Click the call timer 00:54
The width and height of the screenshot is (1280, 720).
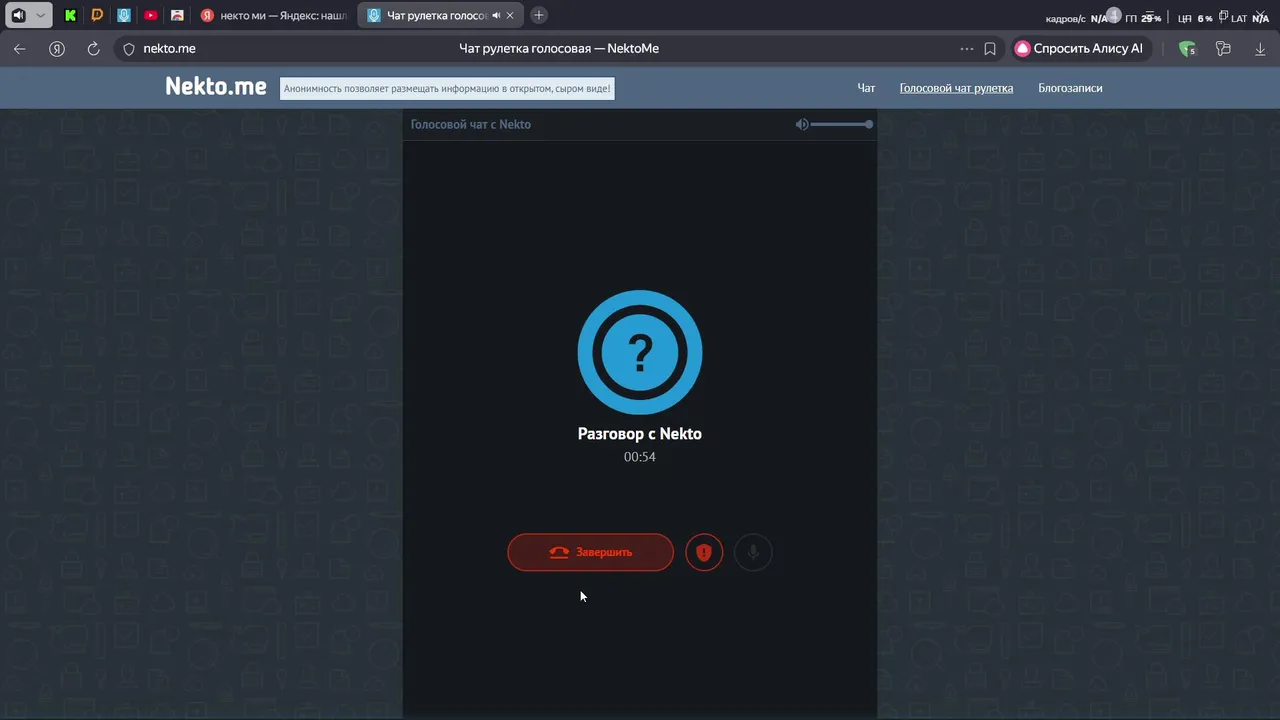640,457
